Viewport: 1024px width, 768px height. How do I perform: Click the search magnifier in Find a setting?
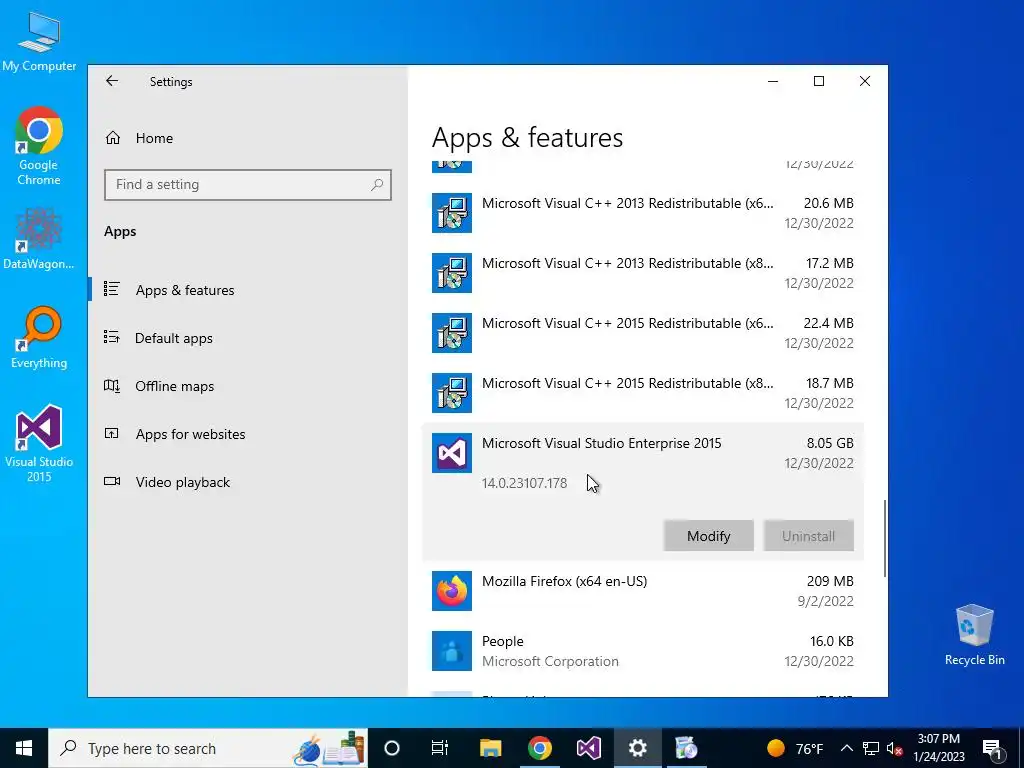coord(377,185)
